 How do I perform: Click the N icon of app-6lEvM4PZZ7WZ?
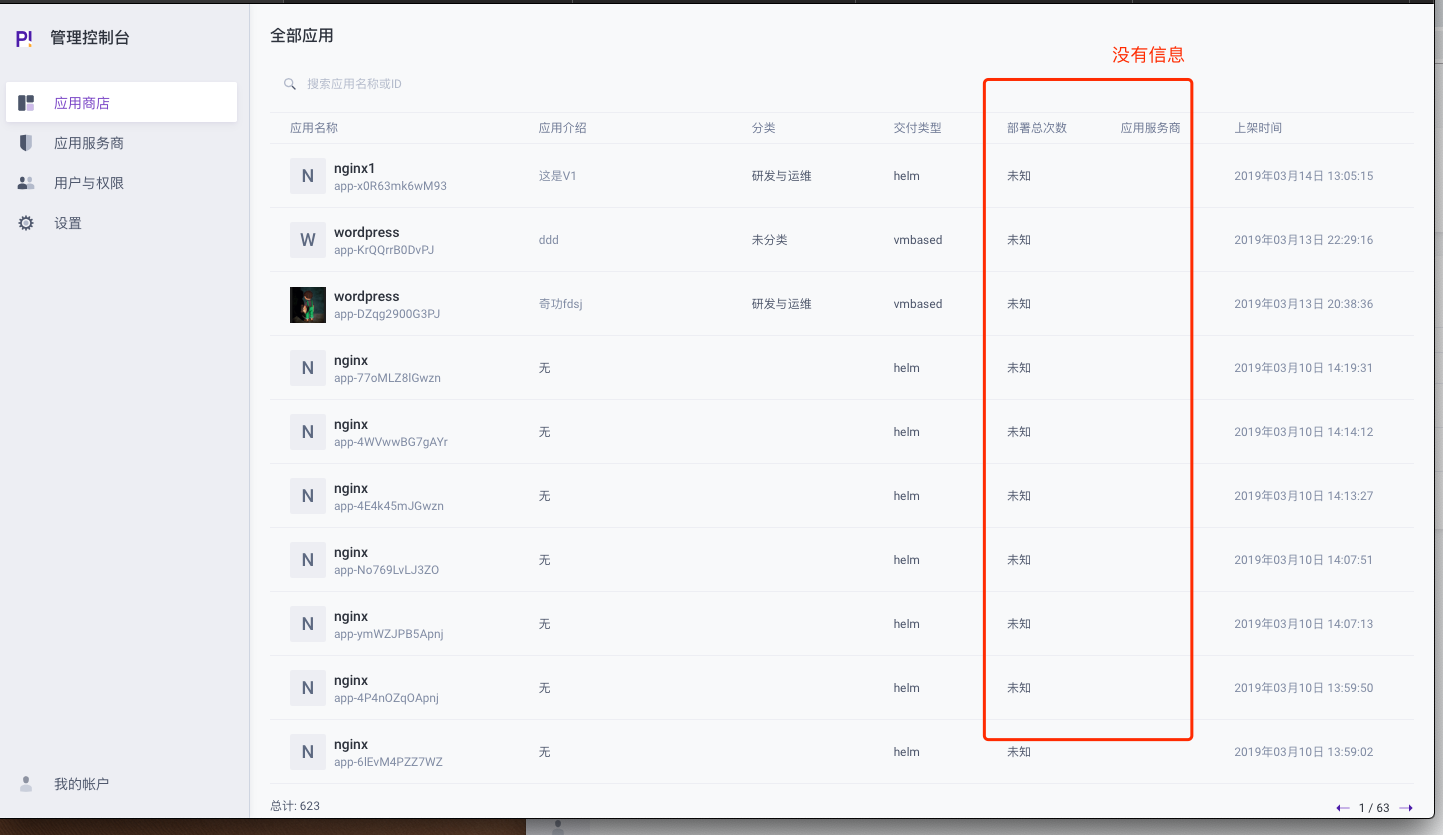click(x=308, y=752)
